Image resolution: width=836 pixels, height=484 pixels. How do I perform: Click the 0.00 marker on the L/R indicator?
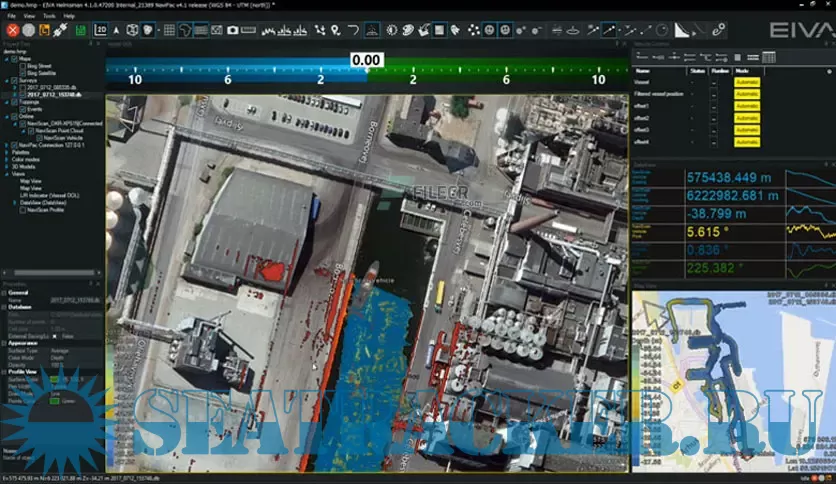(367, 61)
